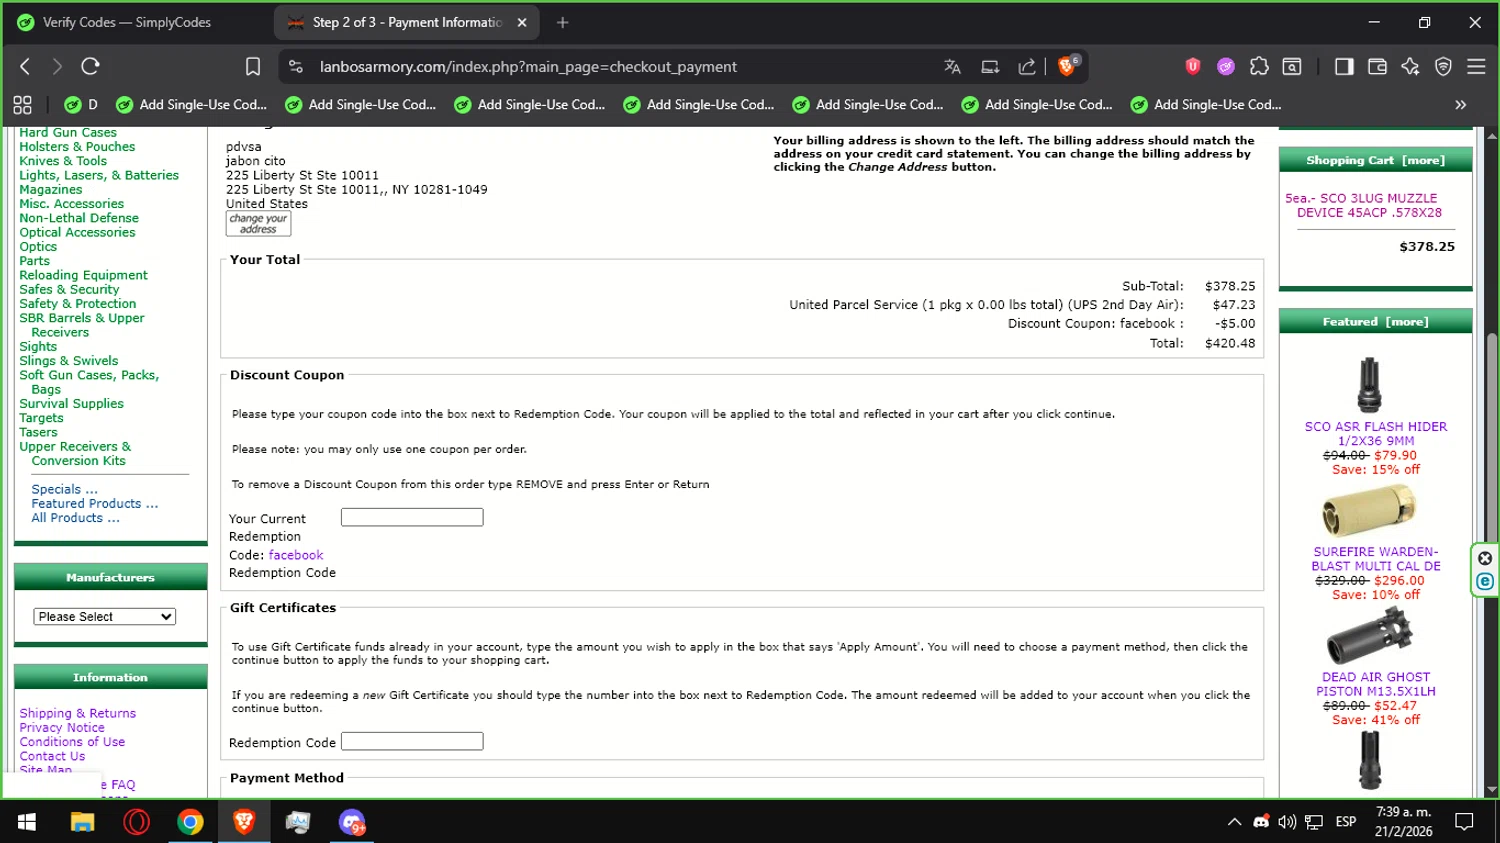This screenshot has height=843, width=1500.
Task: Open the Windows Start menu
Action: click(x=27, y=822)
